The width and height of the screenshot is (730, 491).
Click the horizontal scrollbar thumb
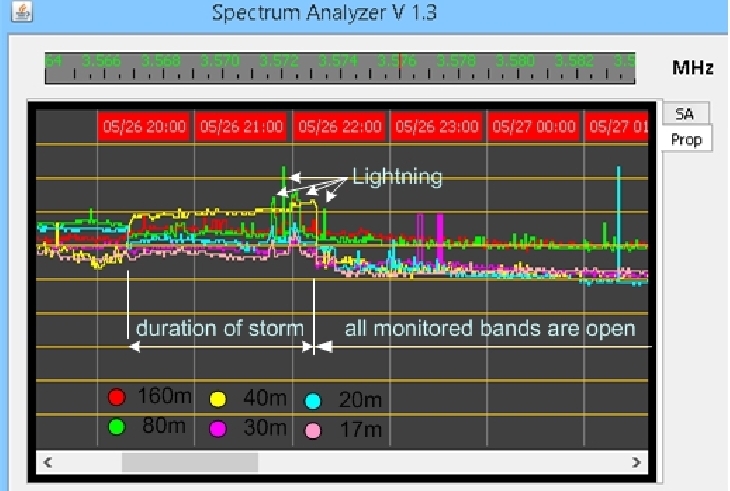point(189,462)
